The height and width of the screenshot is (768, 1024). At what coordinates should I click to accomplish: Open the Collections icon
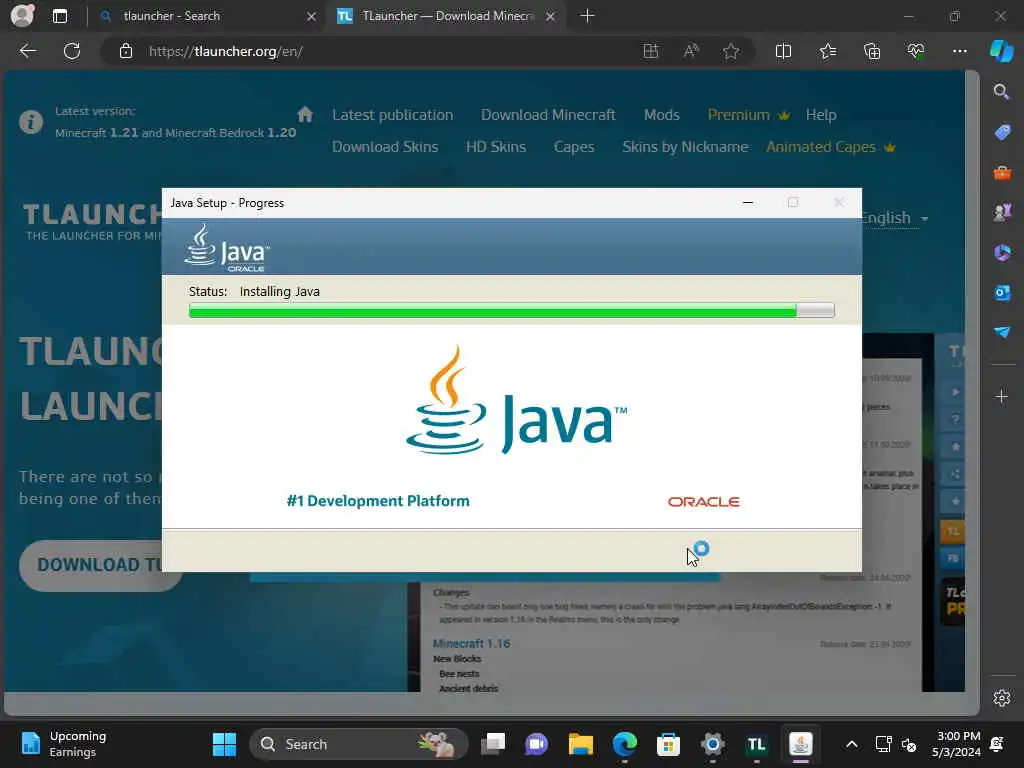pos(872,51)
